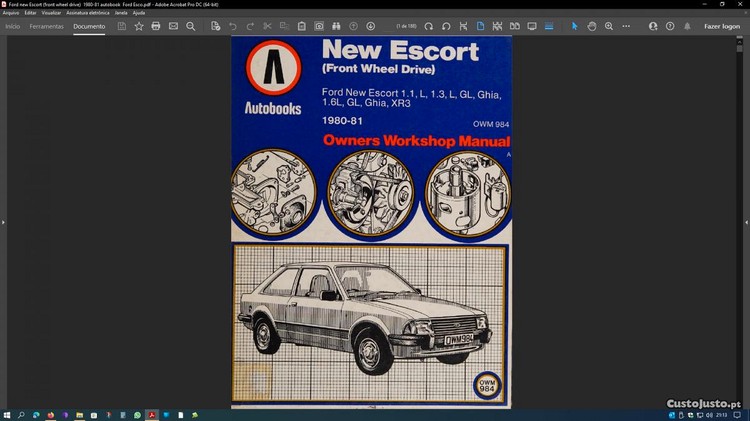Go to the Início tab
Screen dimensions: 750x421
13,26
